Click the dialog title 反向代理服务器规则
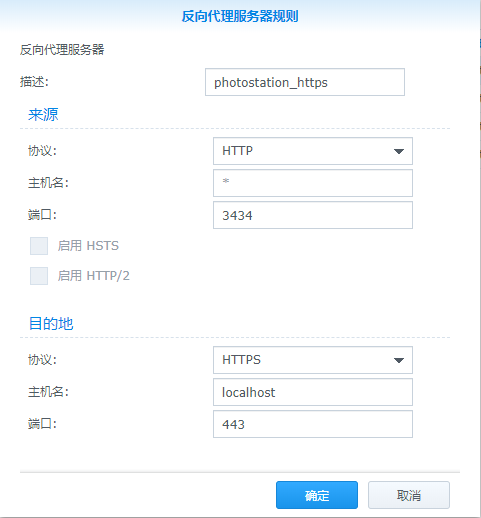481x518 pixels. (240, 16)
